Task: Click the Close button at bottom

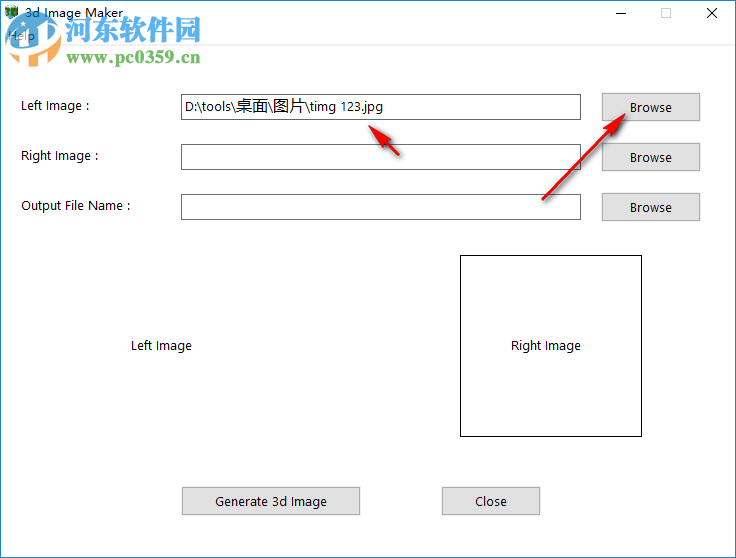Action: click(x=491, y=501)
